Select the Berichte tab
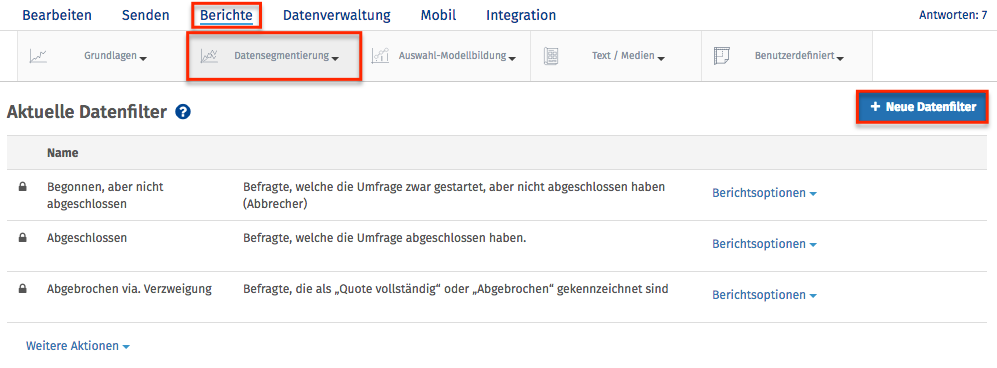 coord(226,15)
